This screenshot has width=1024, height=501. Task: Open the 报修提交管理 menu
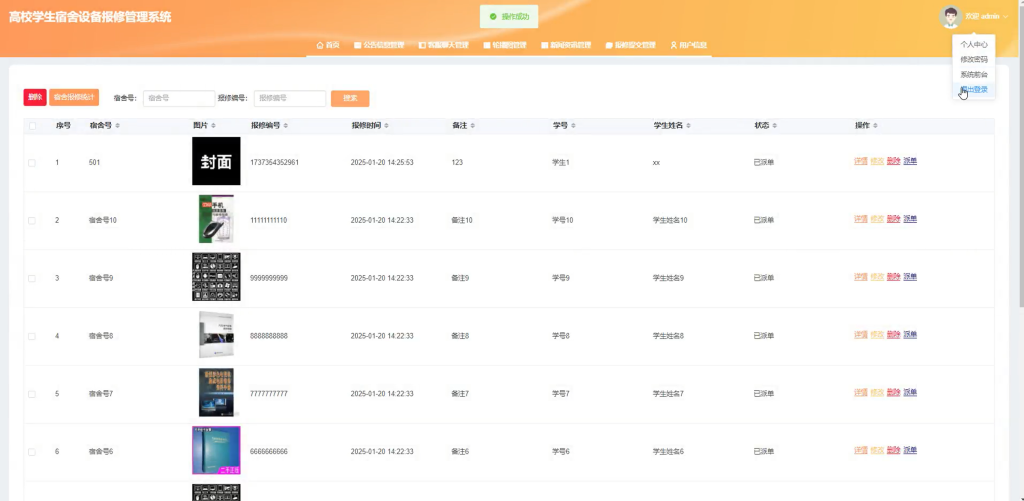(630, 45)
